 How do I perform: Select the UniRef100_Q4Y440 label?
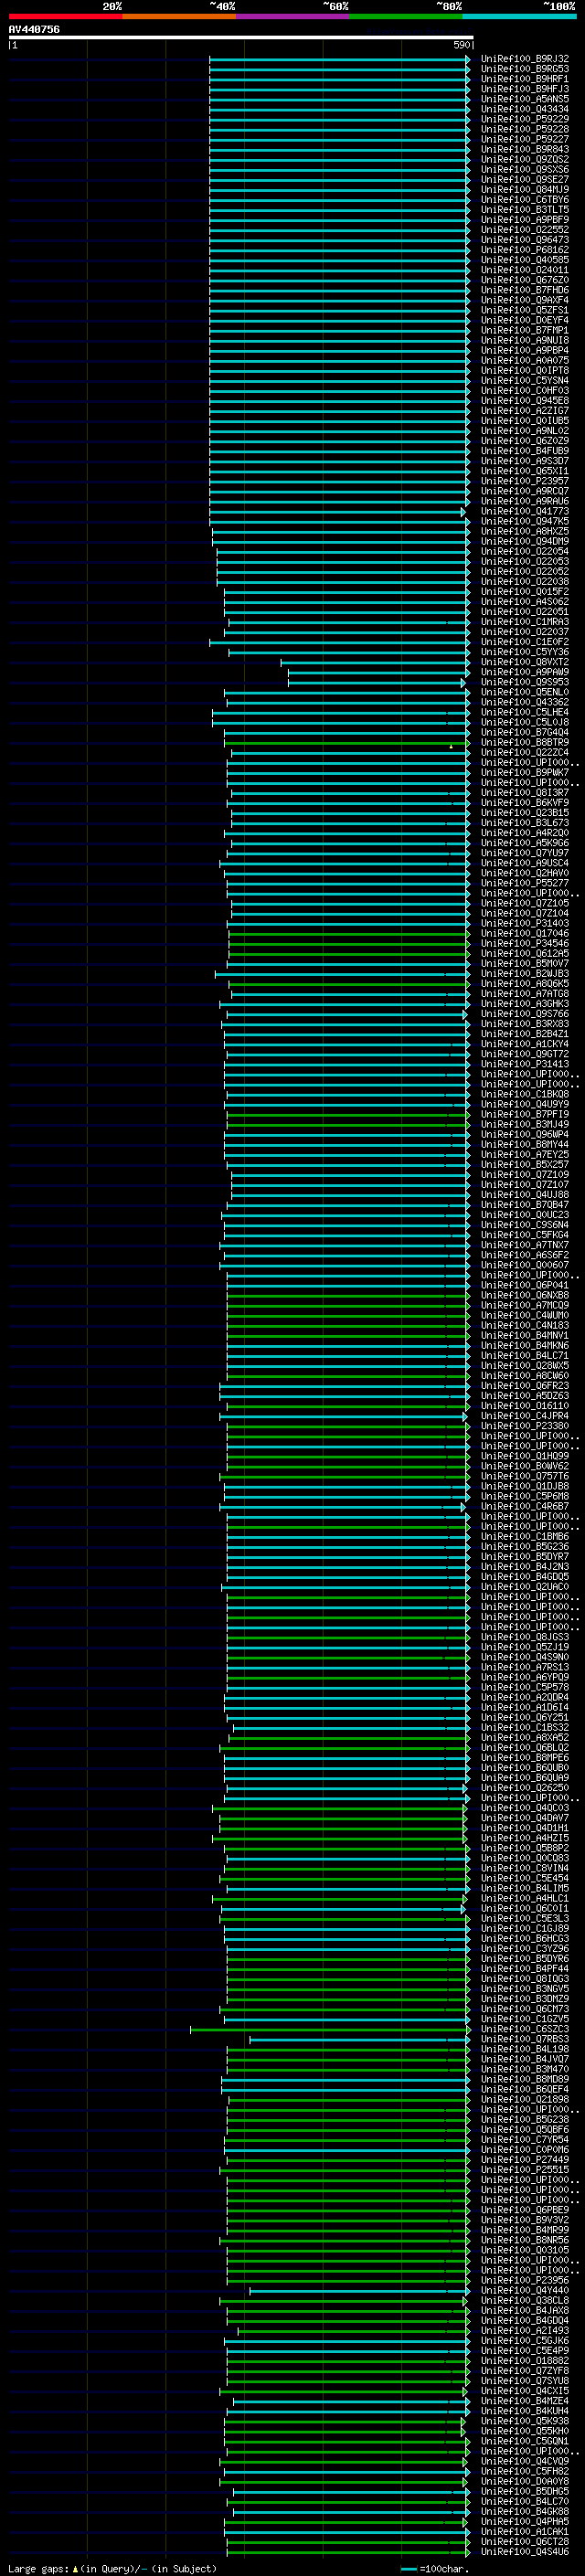click(525, 2290)
